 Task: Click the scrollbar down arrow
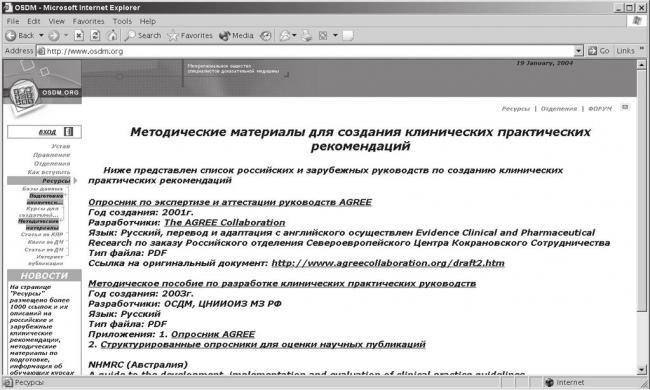click(x=641, y=369)
